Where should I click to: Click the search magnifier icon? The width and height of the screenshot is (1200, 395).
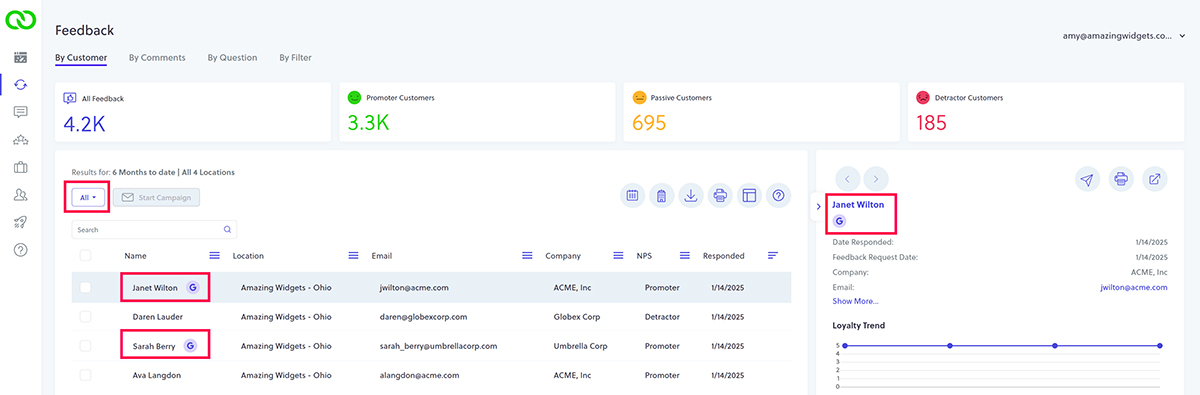tap(228, 229)
